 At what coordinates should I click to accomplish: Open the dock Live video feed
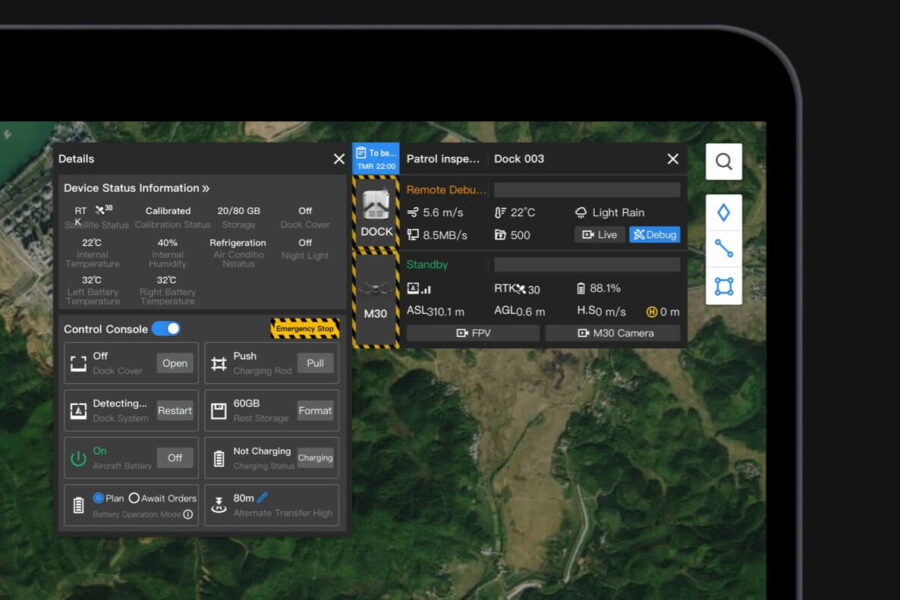point(599,235)
